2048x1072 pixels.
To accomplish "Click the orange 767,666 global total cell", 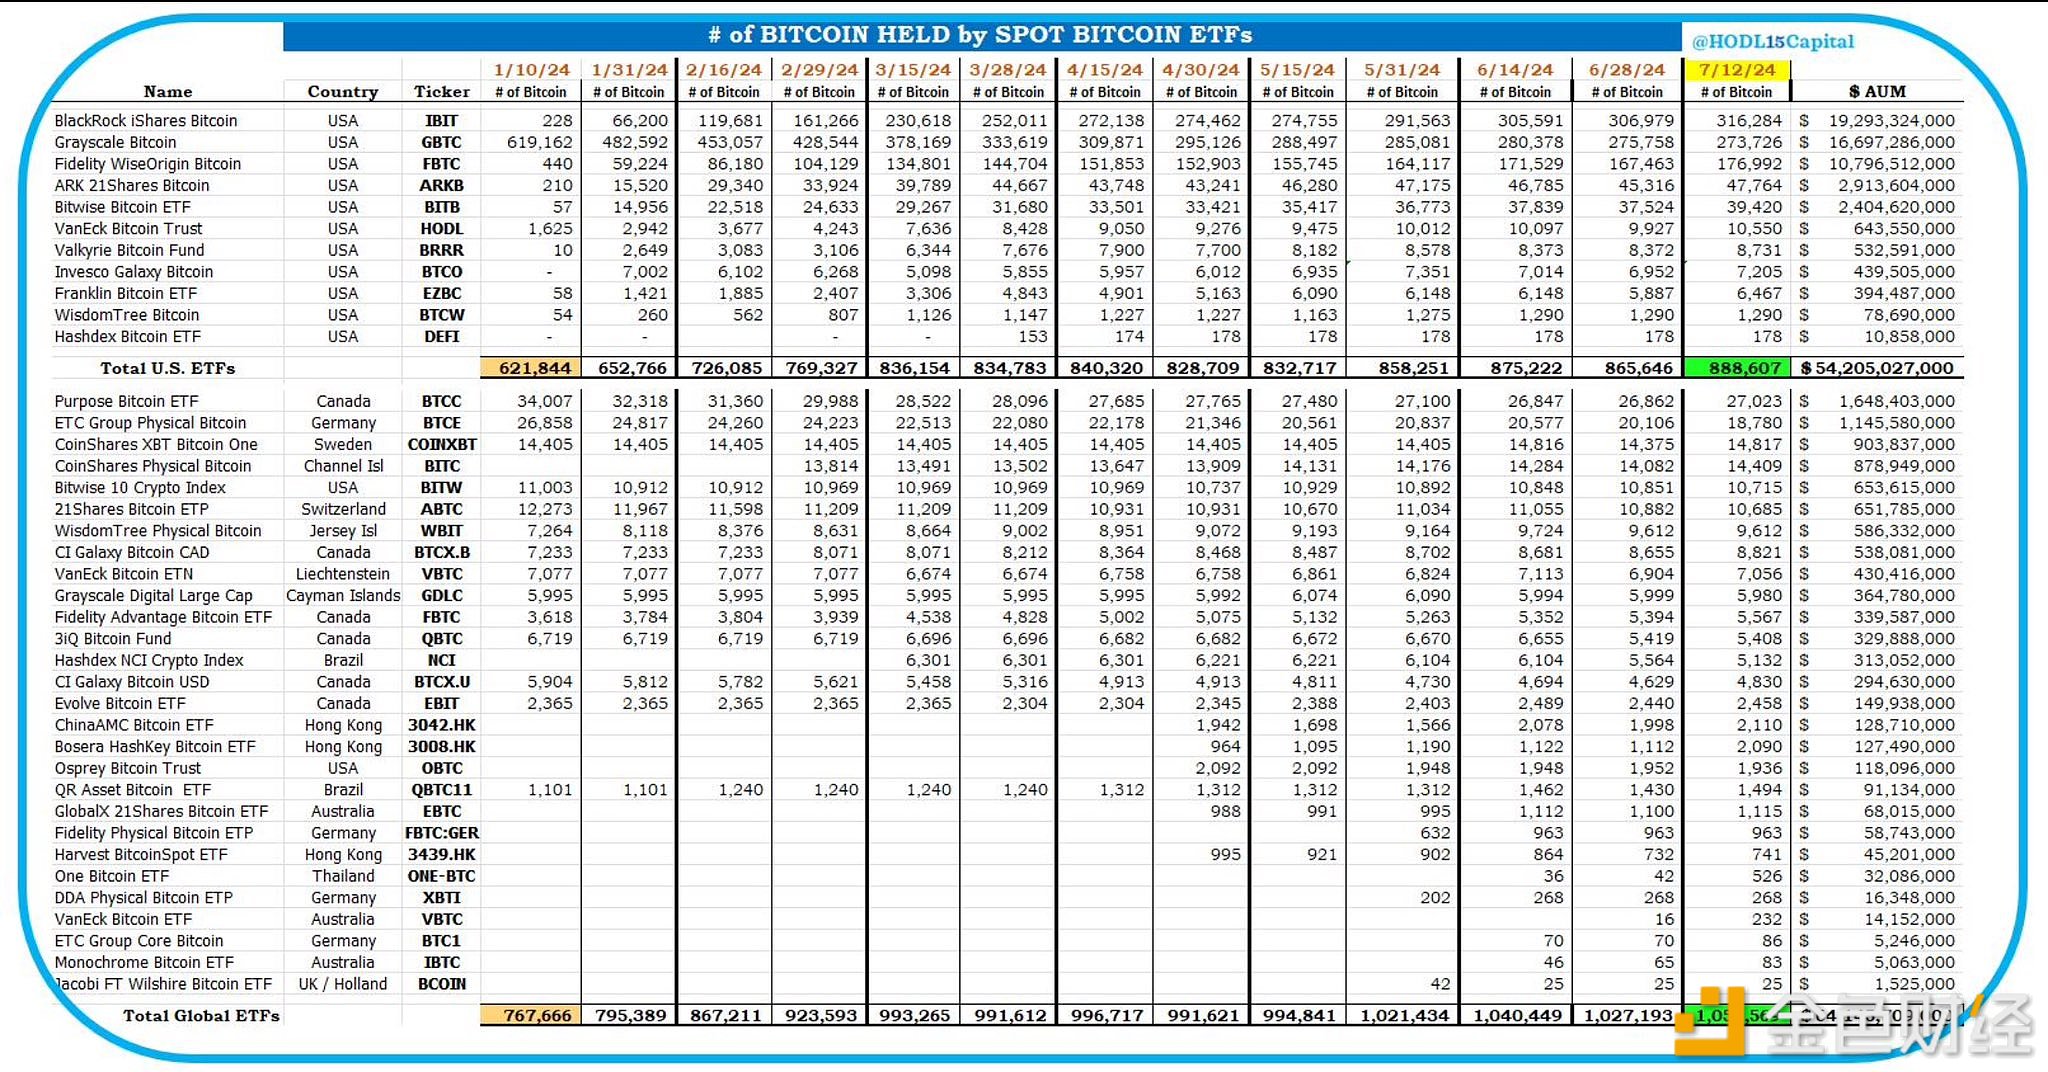I will (x=530, y=1016).
